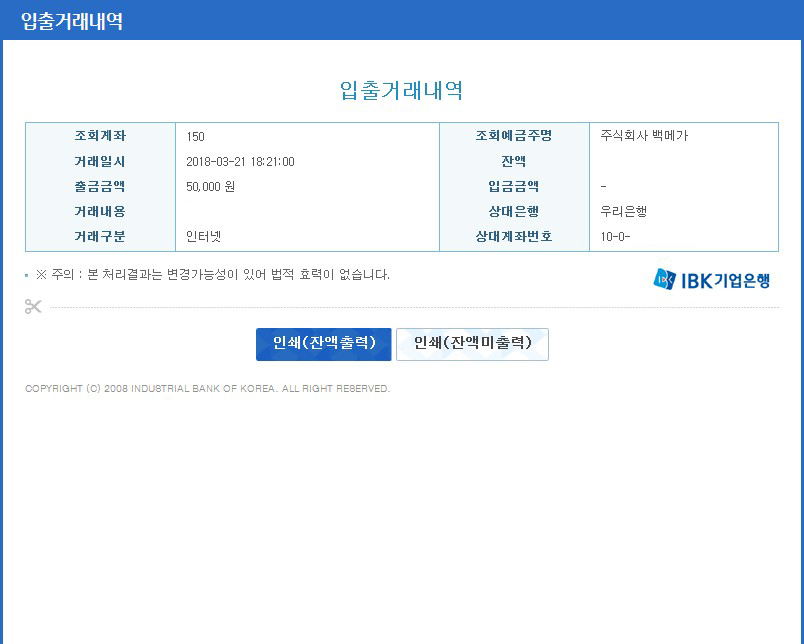Image resolution: width=804 pixels, height=644 pixels.
Task: Click the 주의 legal notice text
Action: [212, 275]
